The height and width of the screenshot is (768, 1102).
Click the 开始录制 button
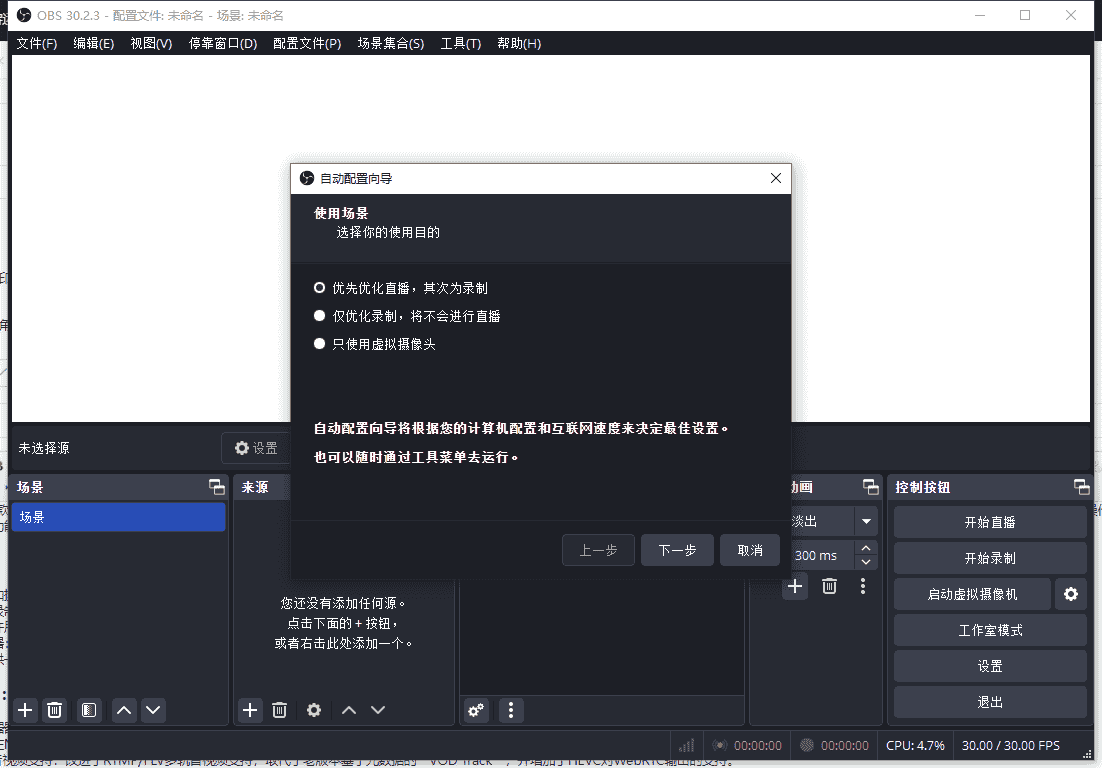(989, 558)
